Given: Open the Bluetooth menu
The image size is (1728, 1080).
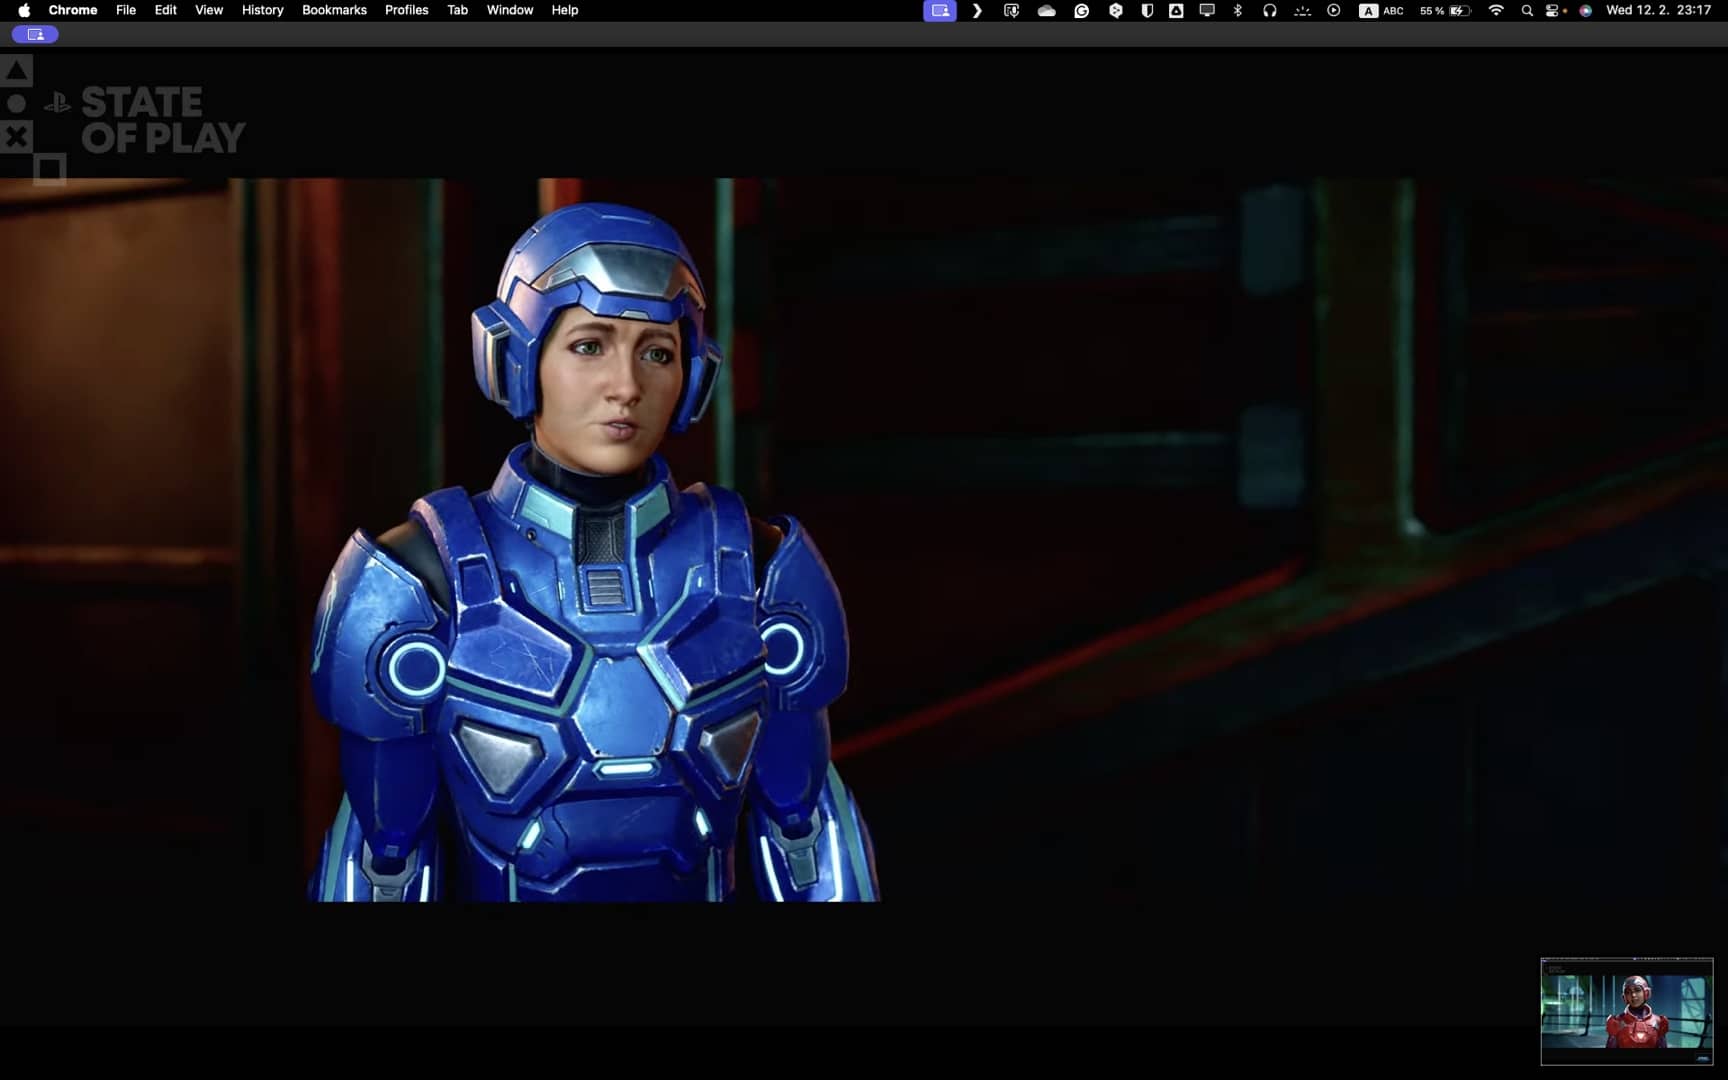Looking at the screenshot, I should 1238,10.
